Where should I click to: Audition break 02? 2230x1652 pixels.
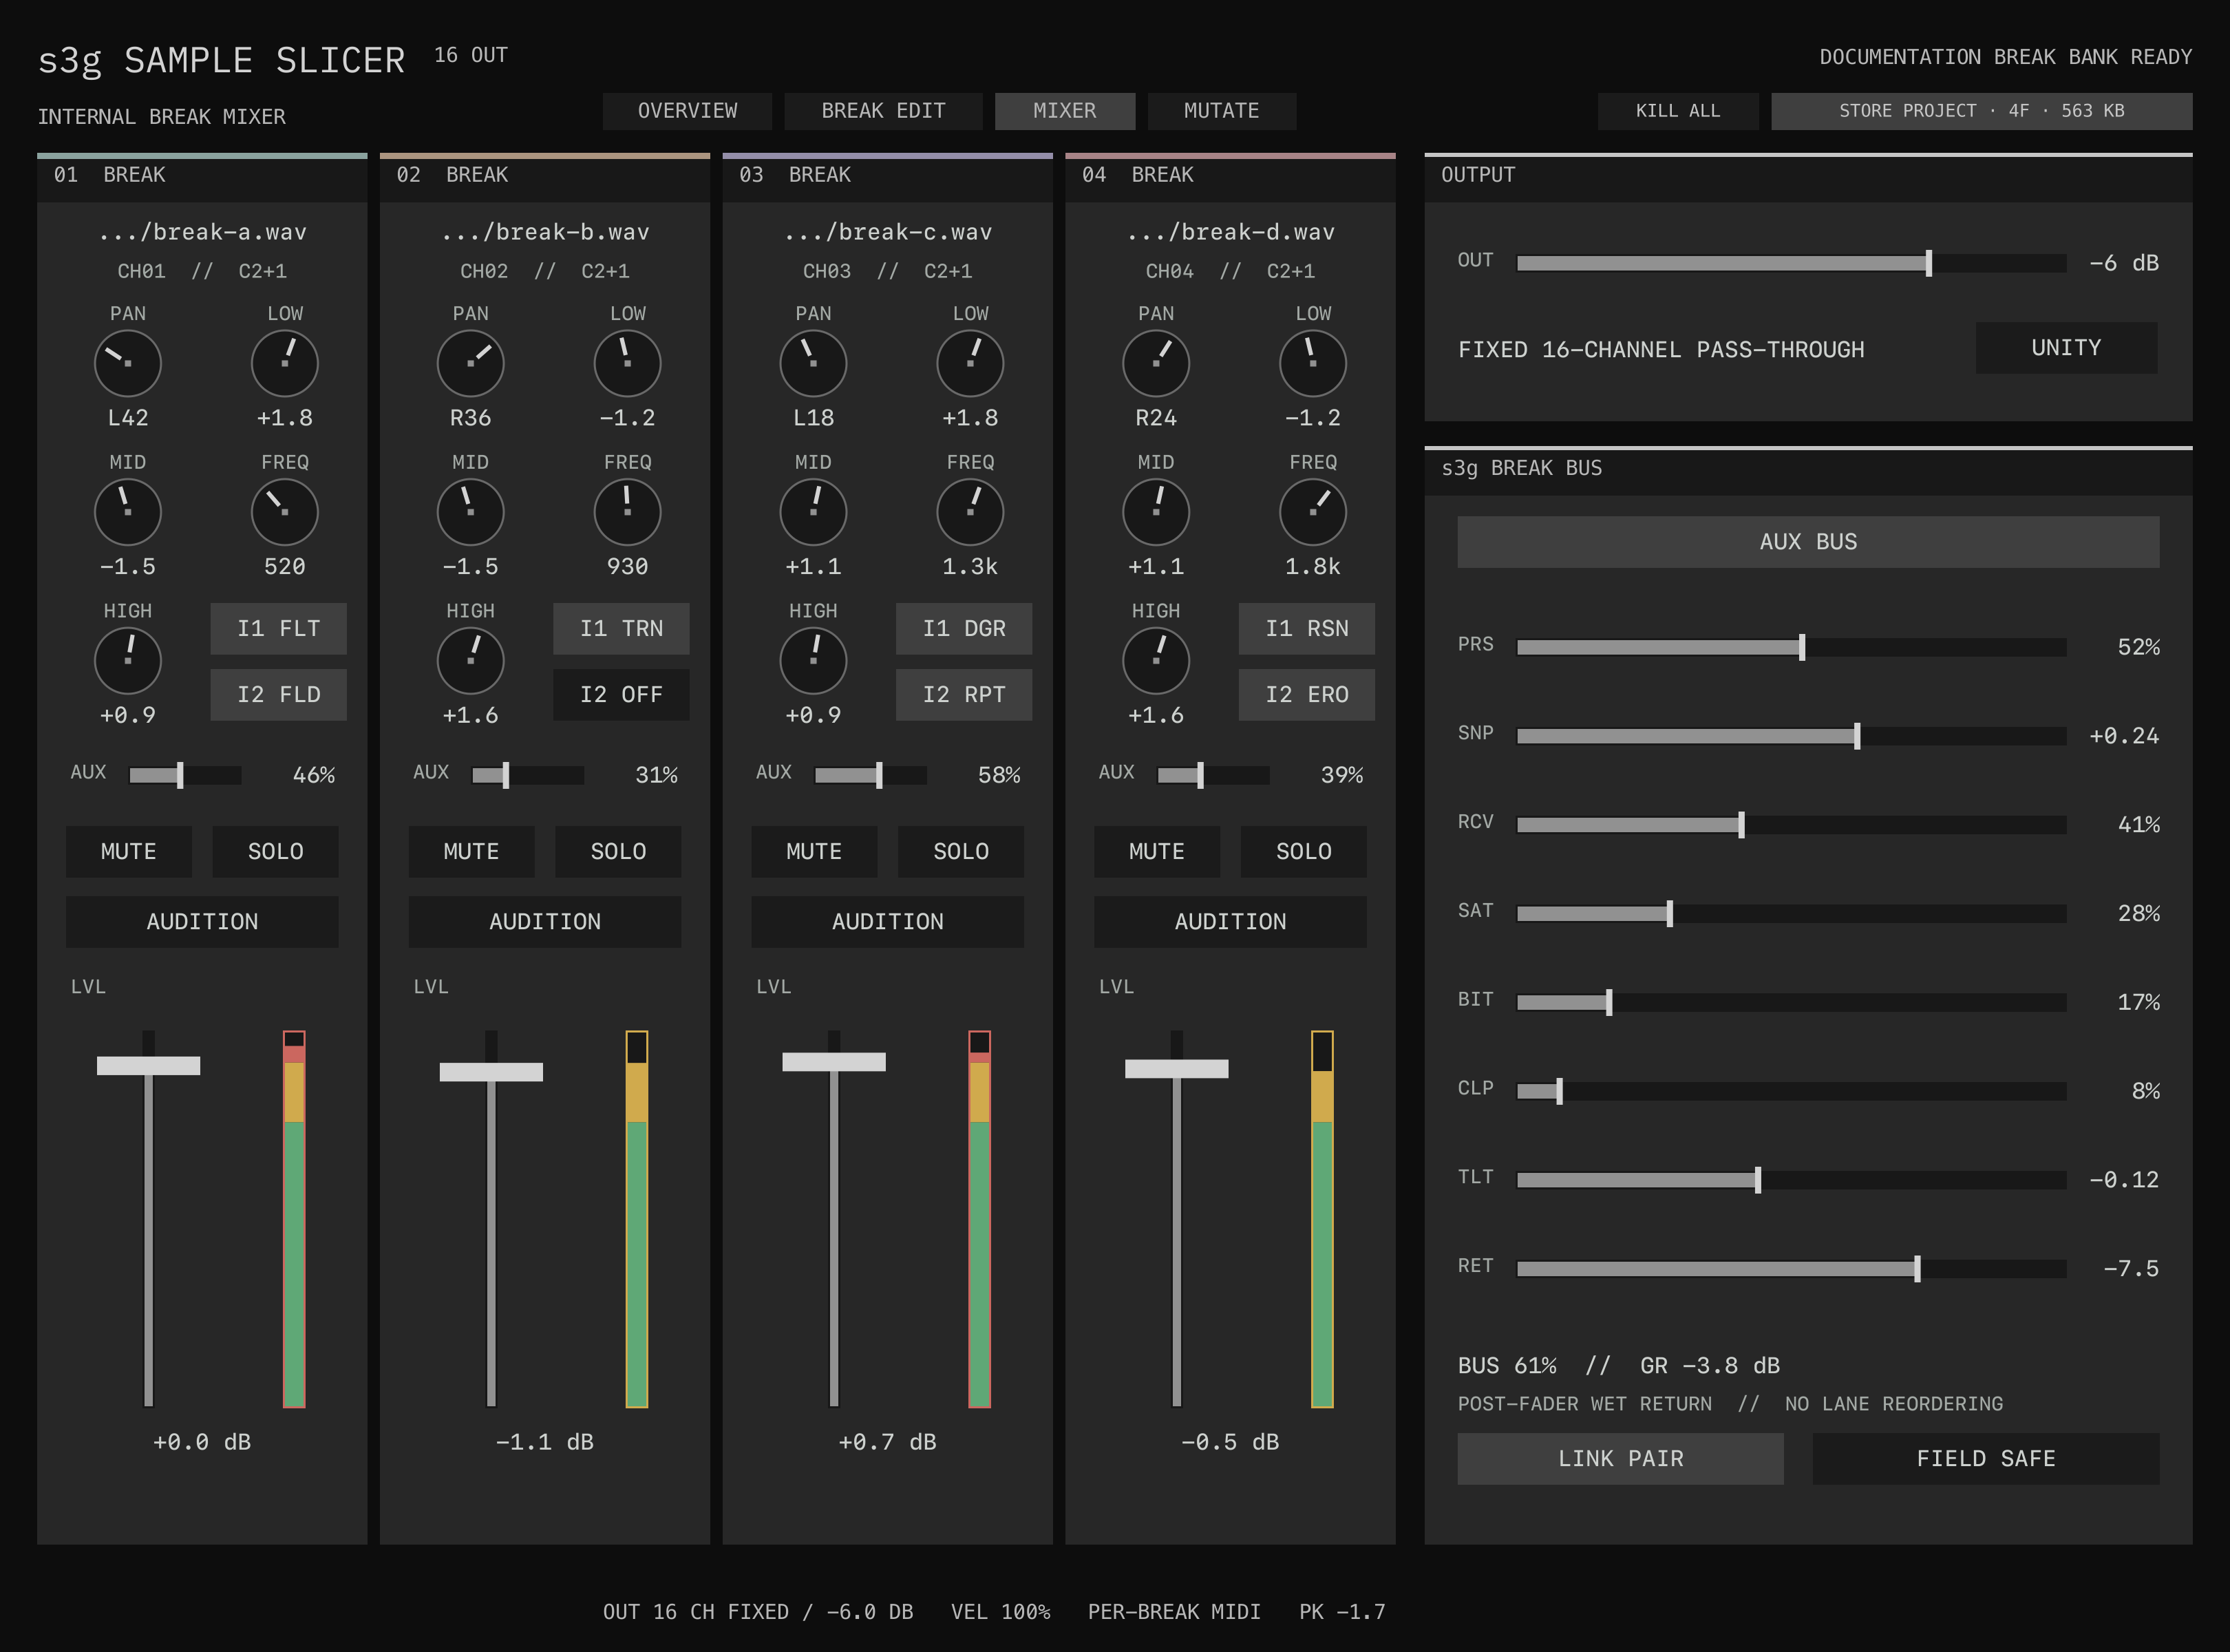point(545,922)
